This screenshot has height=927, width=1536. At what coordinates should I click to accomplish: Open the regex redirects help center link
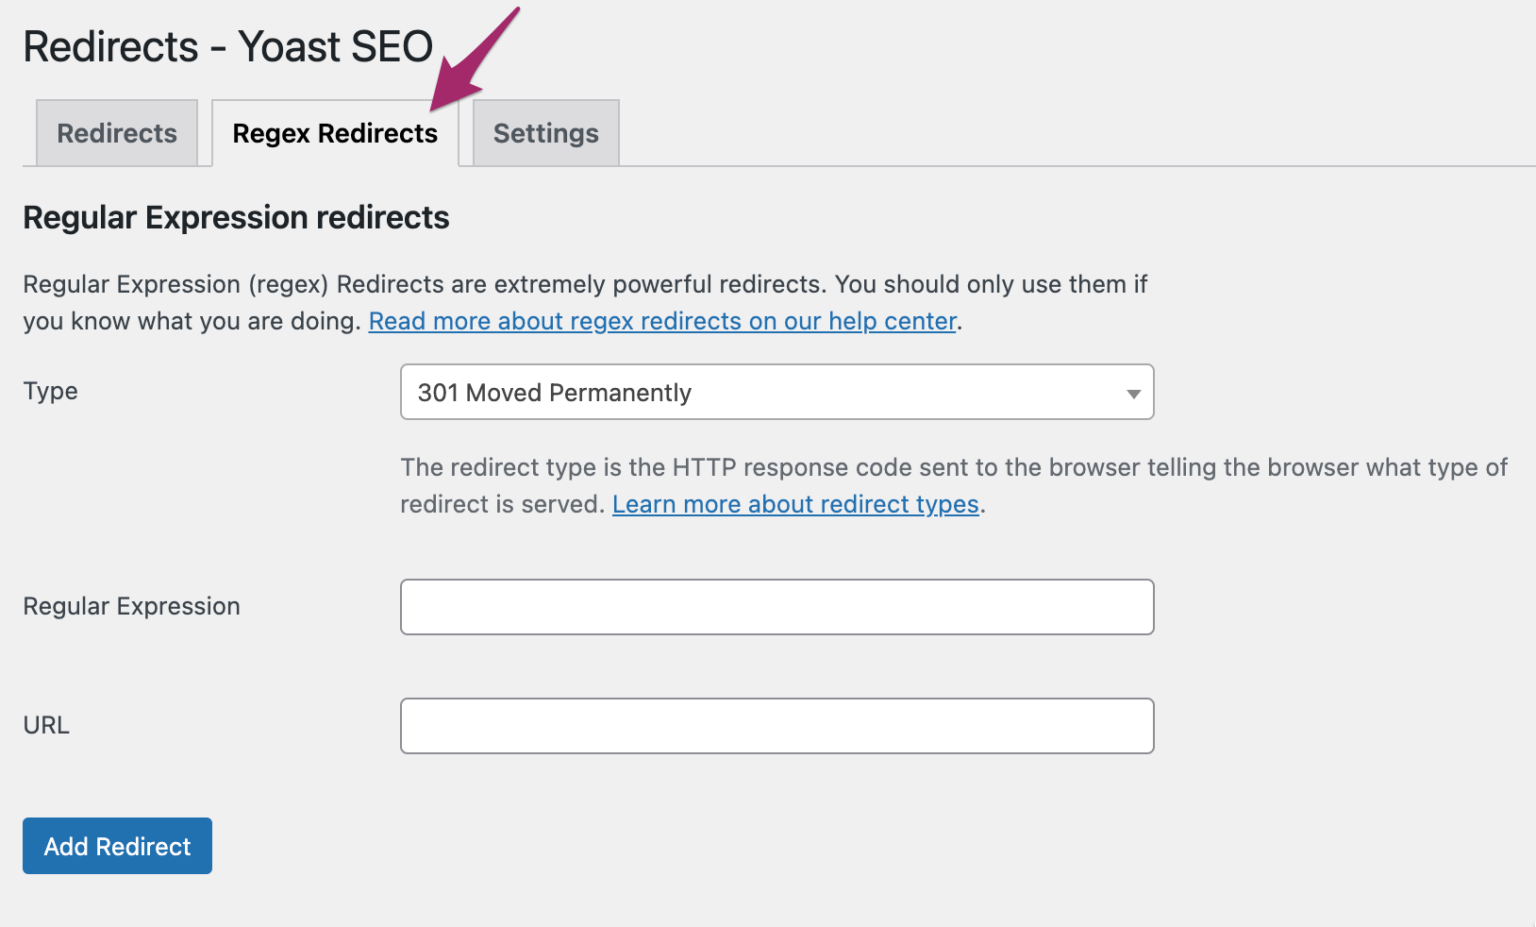[663, 320]
